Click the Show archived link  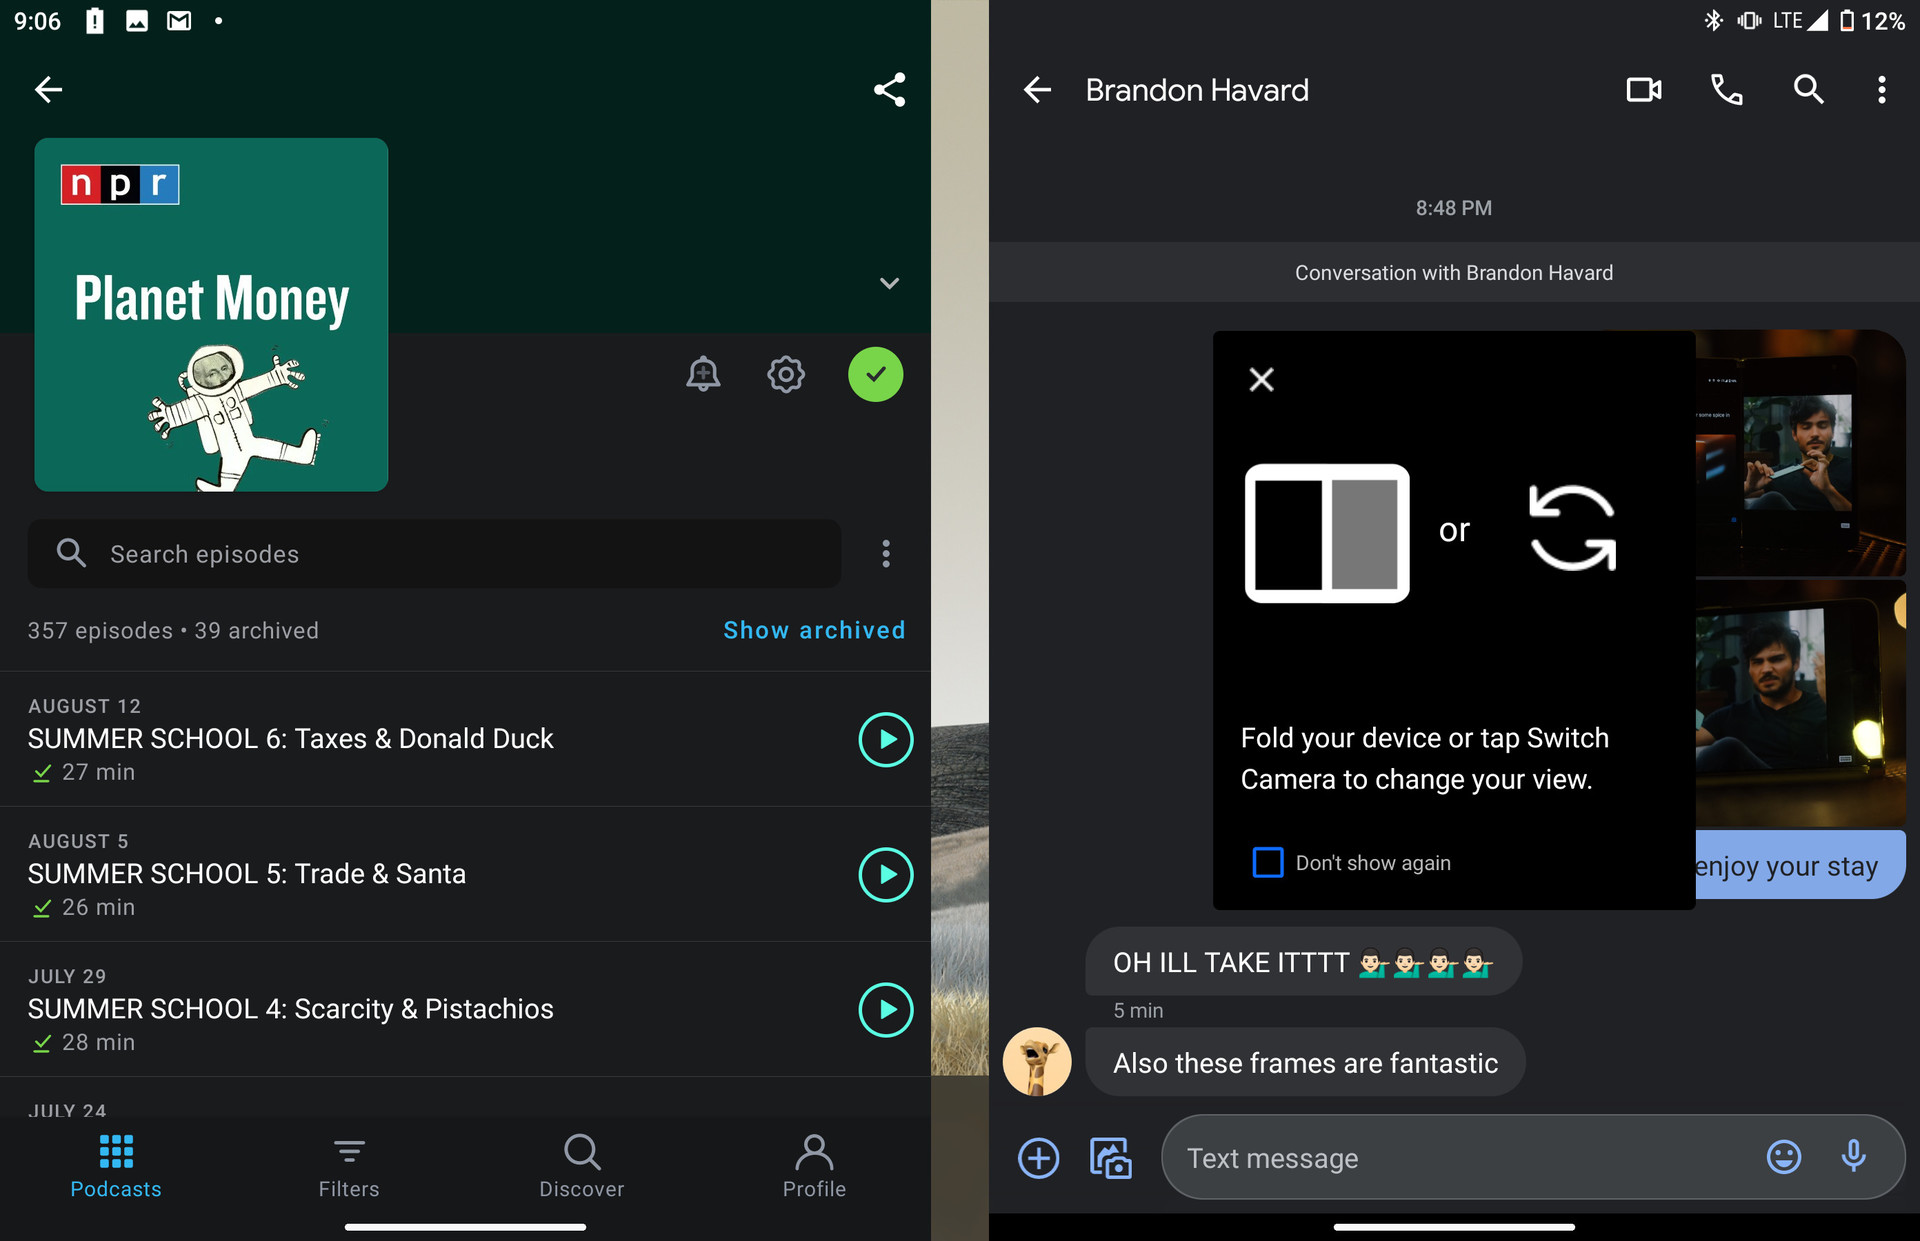(814, 630)
